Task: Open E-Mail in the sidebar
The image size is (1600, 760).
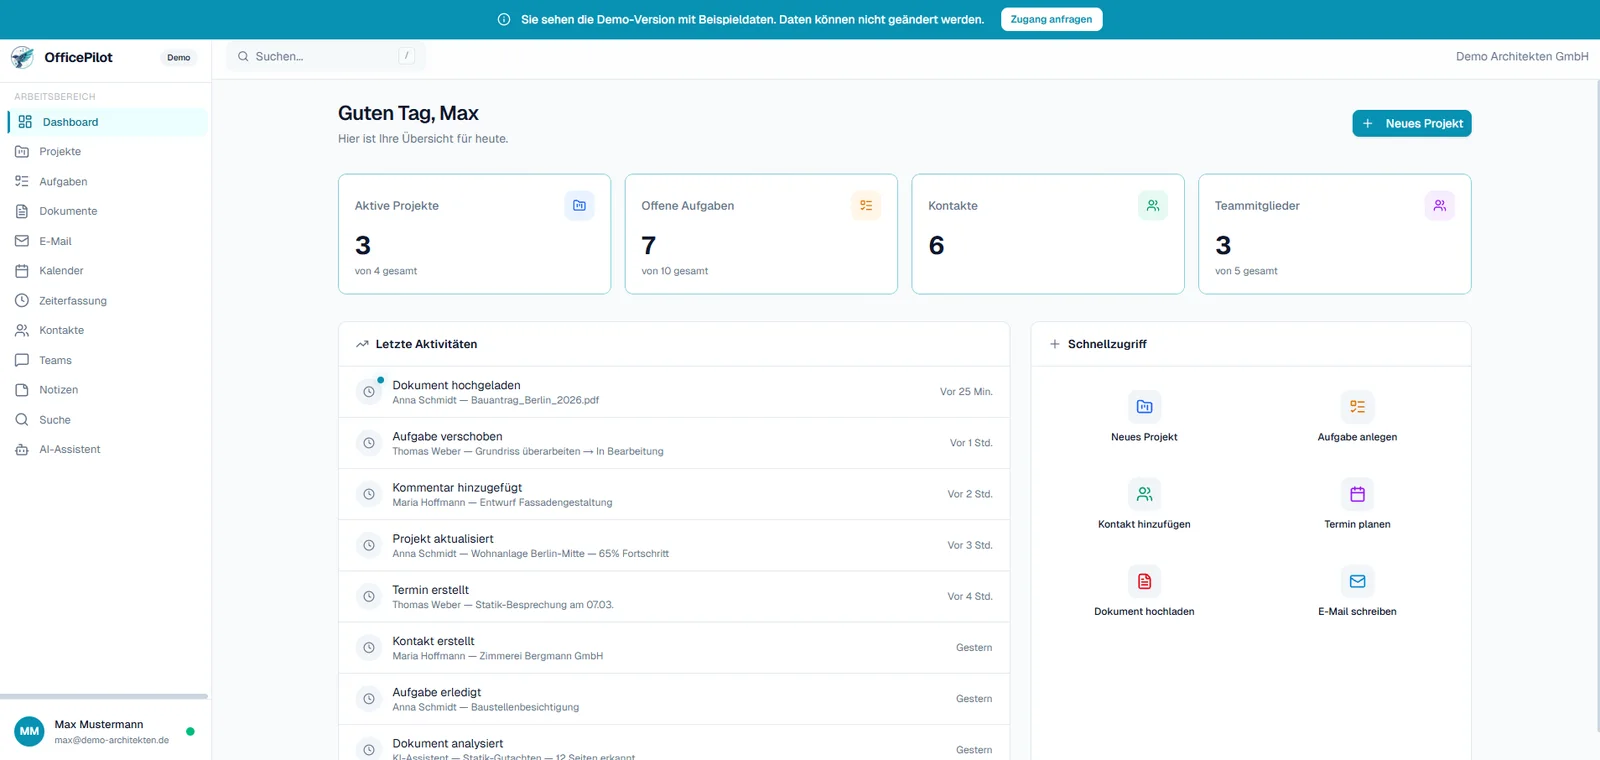Action: click(x=108, y=241)
